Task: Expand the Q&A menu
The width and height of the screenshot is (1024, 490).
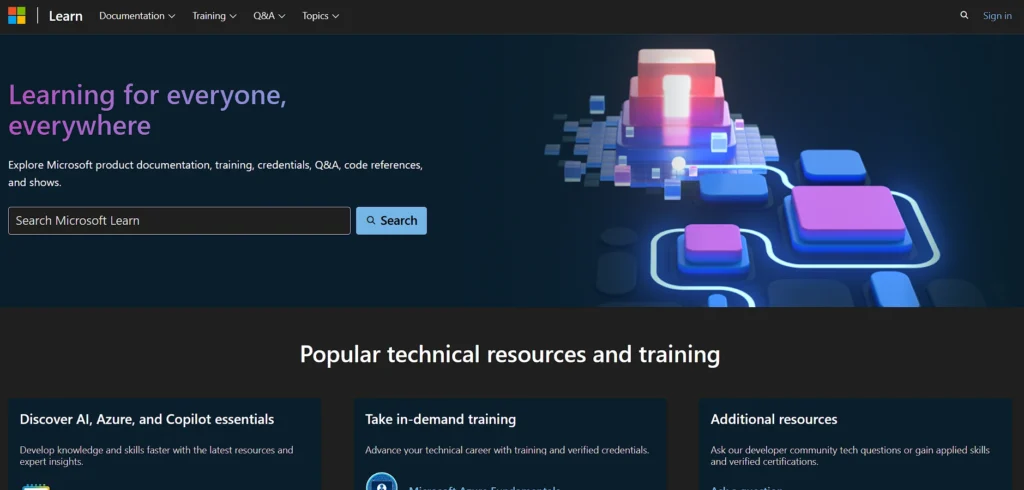Action: coord(269,16)
